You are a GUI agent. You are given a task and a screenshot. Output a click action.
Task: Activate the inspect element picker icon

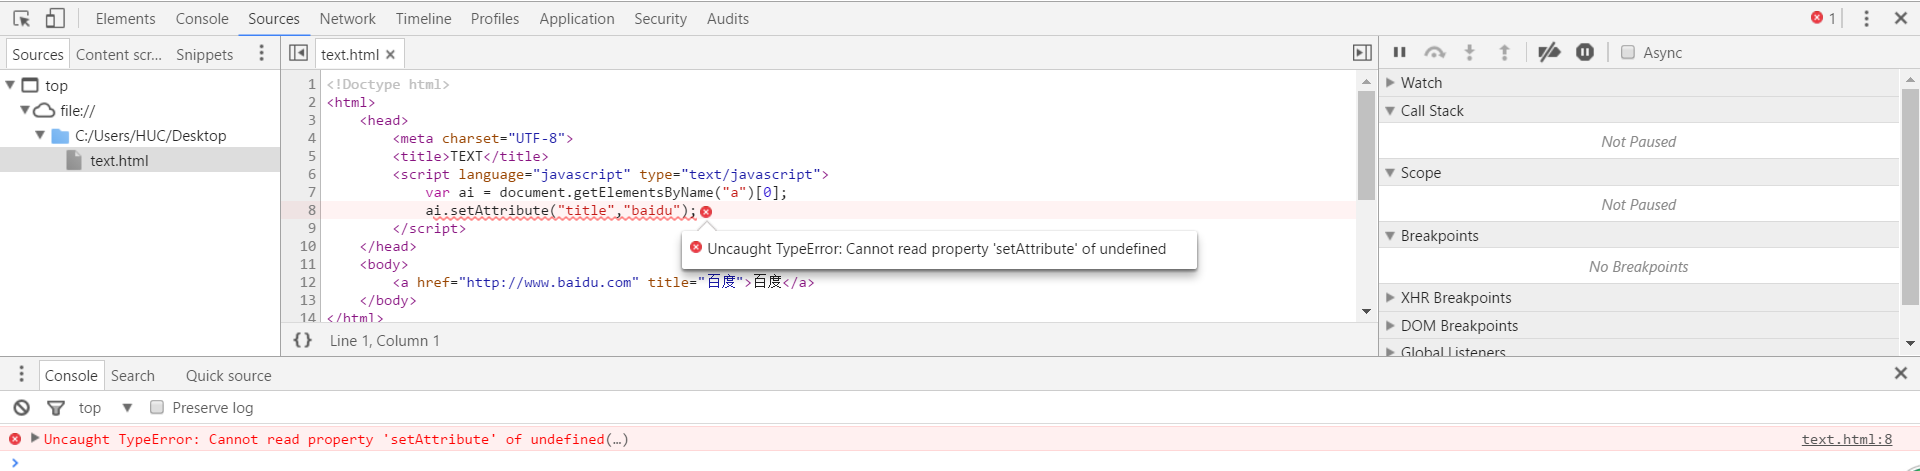21,18
